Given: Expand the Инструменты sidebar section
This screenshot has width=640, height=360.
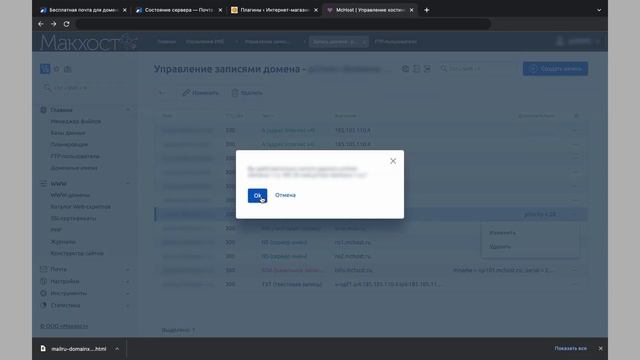Looking at the screenshot, I should (128, 293).
